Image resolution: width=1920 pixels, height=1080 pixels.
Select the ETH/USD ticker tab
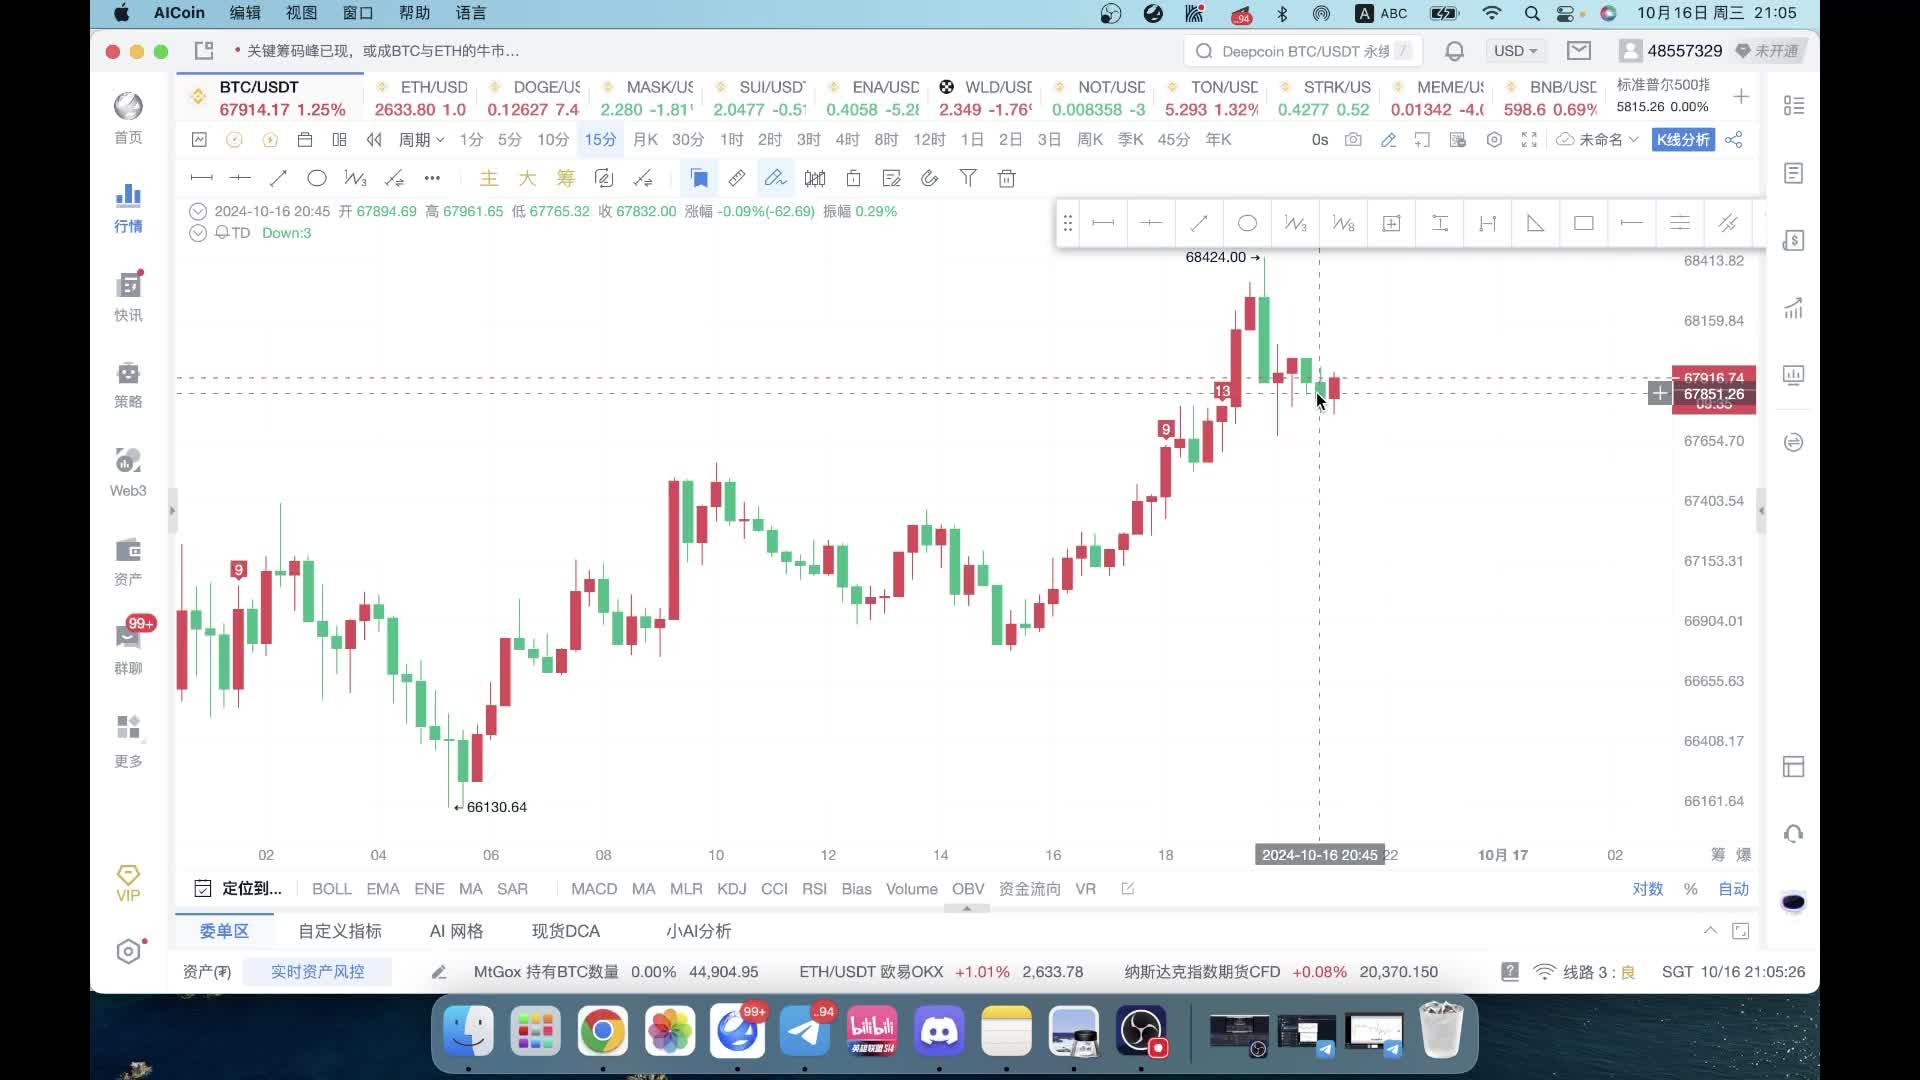click(x=422, y=98)
